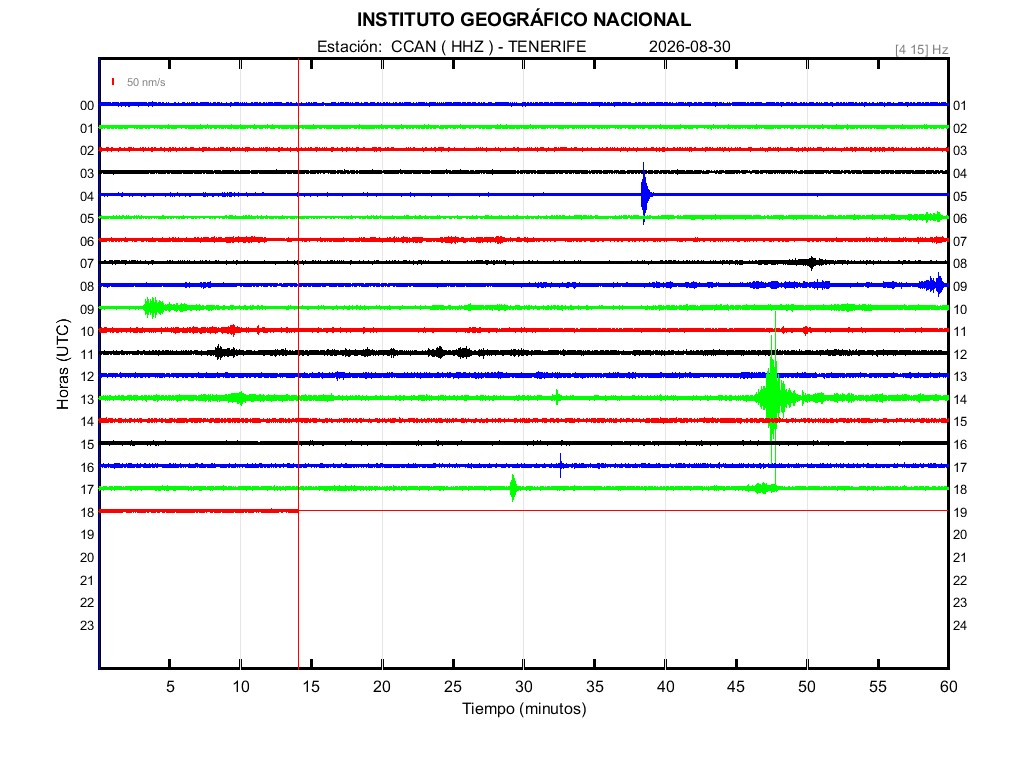Click the station label CCAN ( HHZ ) - TENERIFE

(x=488, y=47)
